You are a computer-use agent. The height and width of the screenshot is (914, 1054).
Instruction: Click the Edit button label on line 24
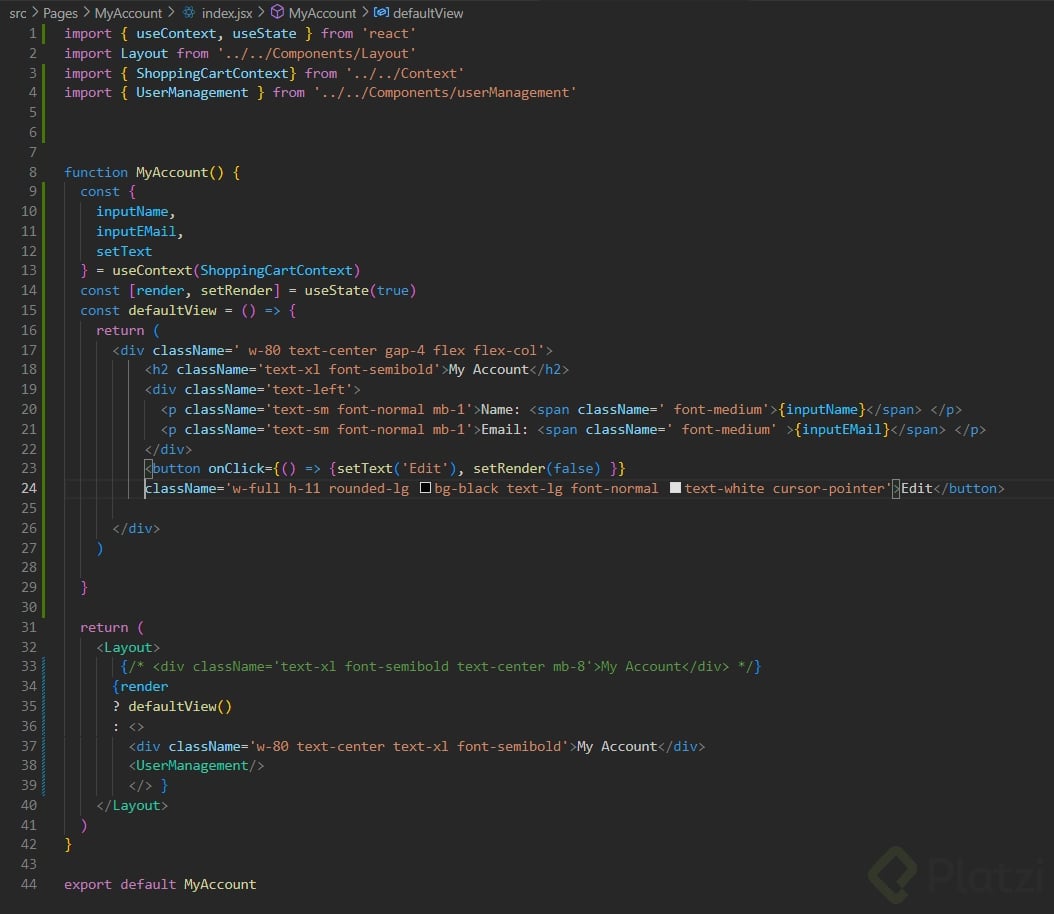(916, 489)
